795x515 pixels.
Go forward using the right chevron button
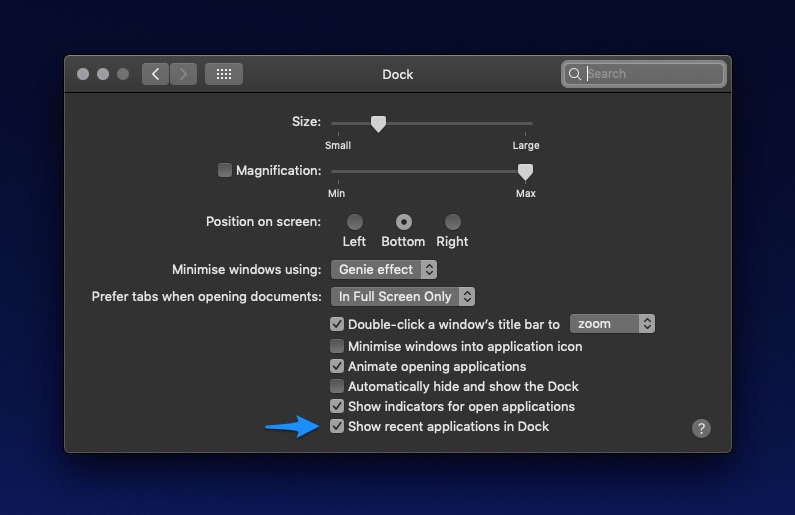coord(184,74)
